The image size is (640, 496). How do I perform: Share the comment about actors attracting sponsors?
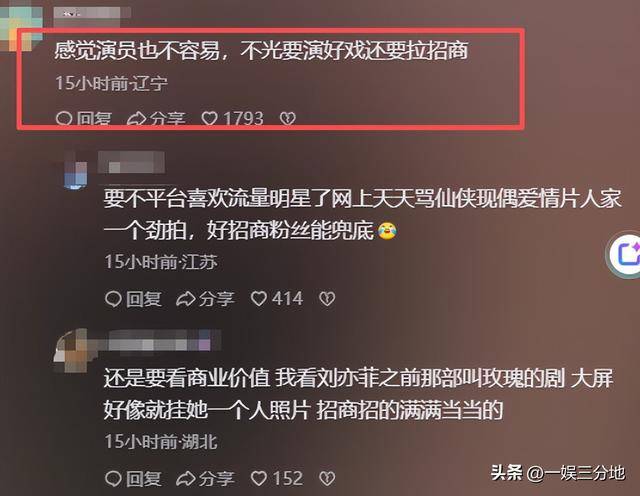click(x=156, y=119)
